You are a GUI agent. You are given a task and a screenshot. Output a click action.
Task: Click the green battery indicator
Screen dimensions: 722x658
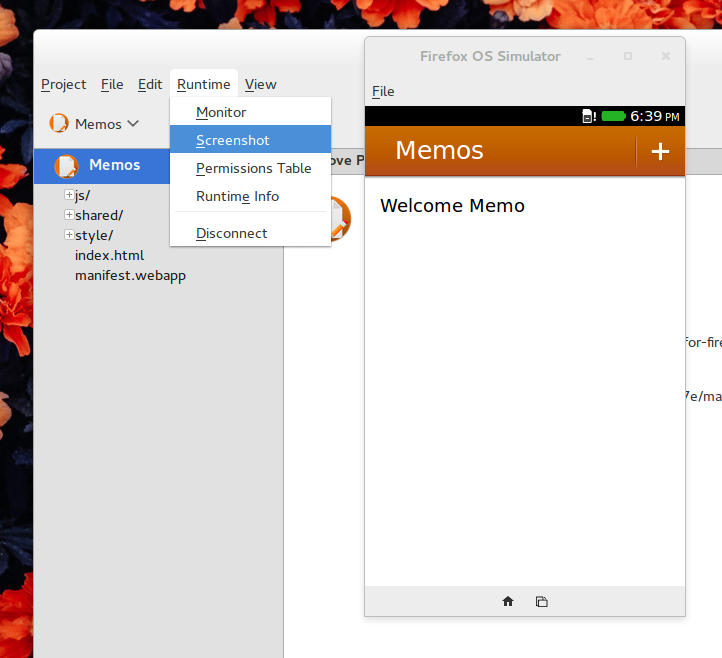614,116
